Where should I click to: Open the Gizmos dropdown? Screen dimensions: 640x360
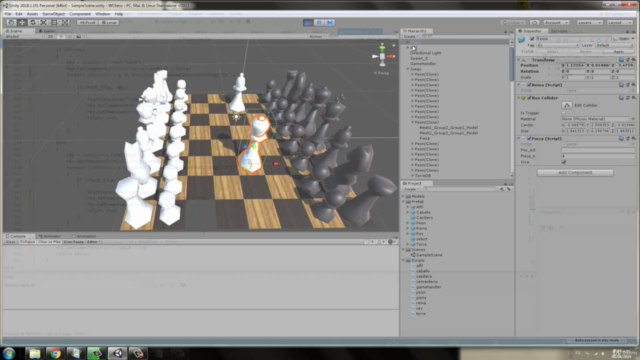click(317, 36)
